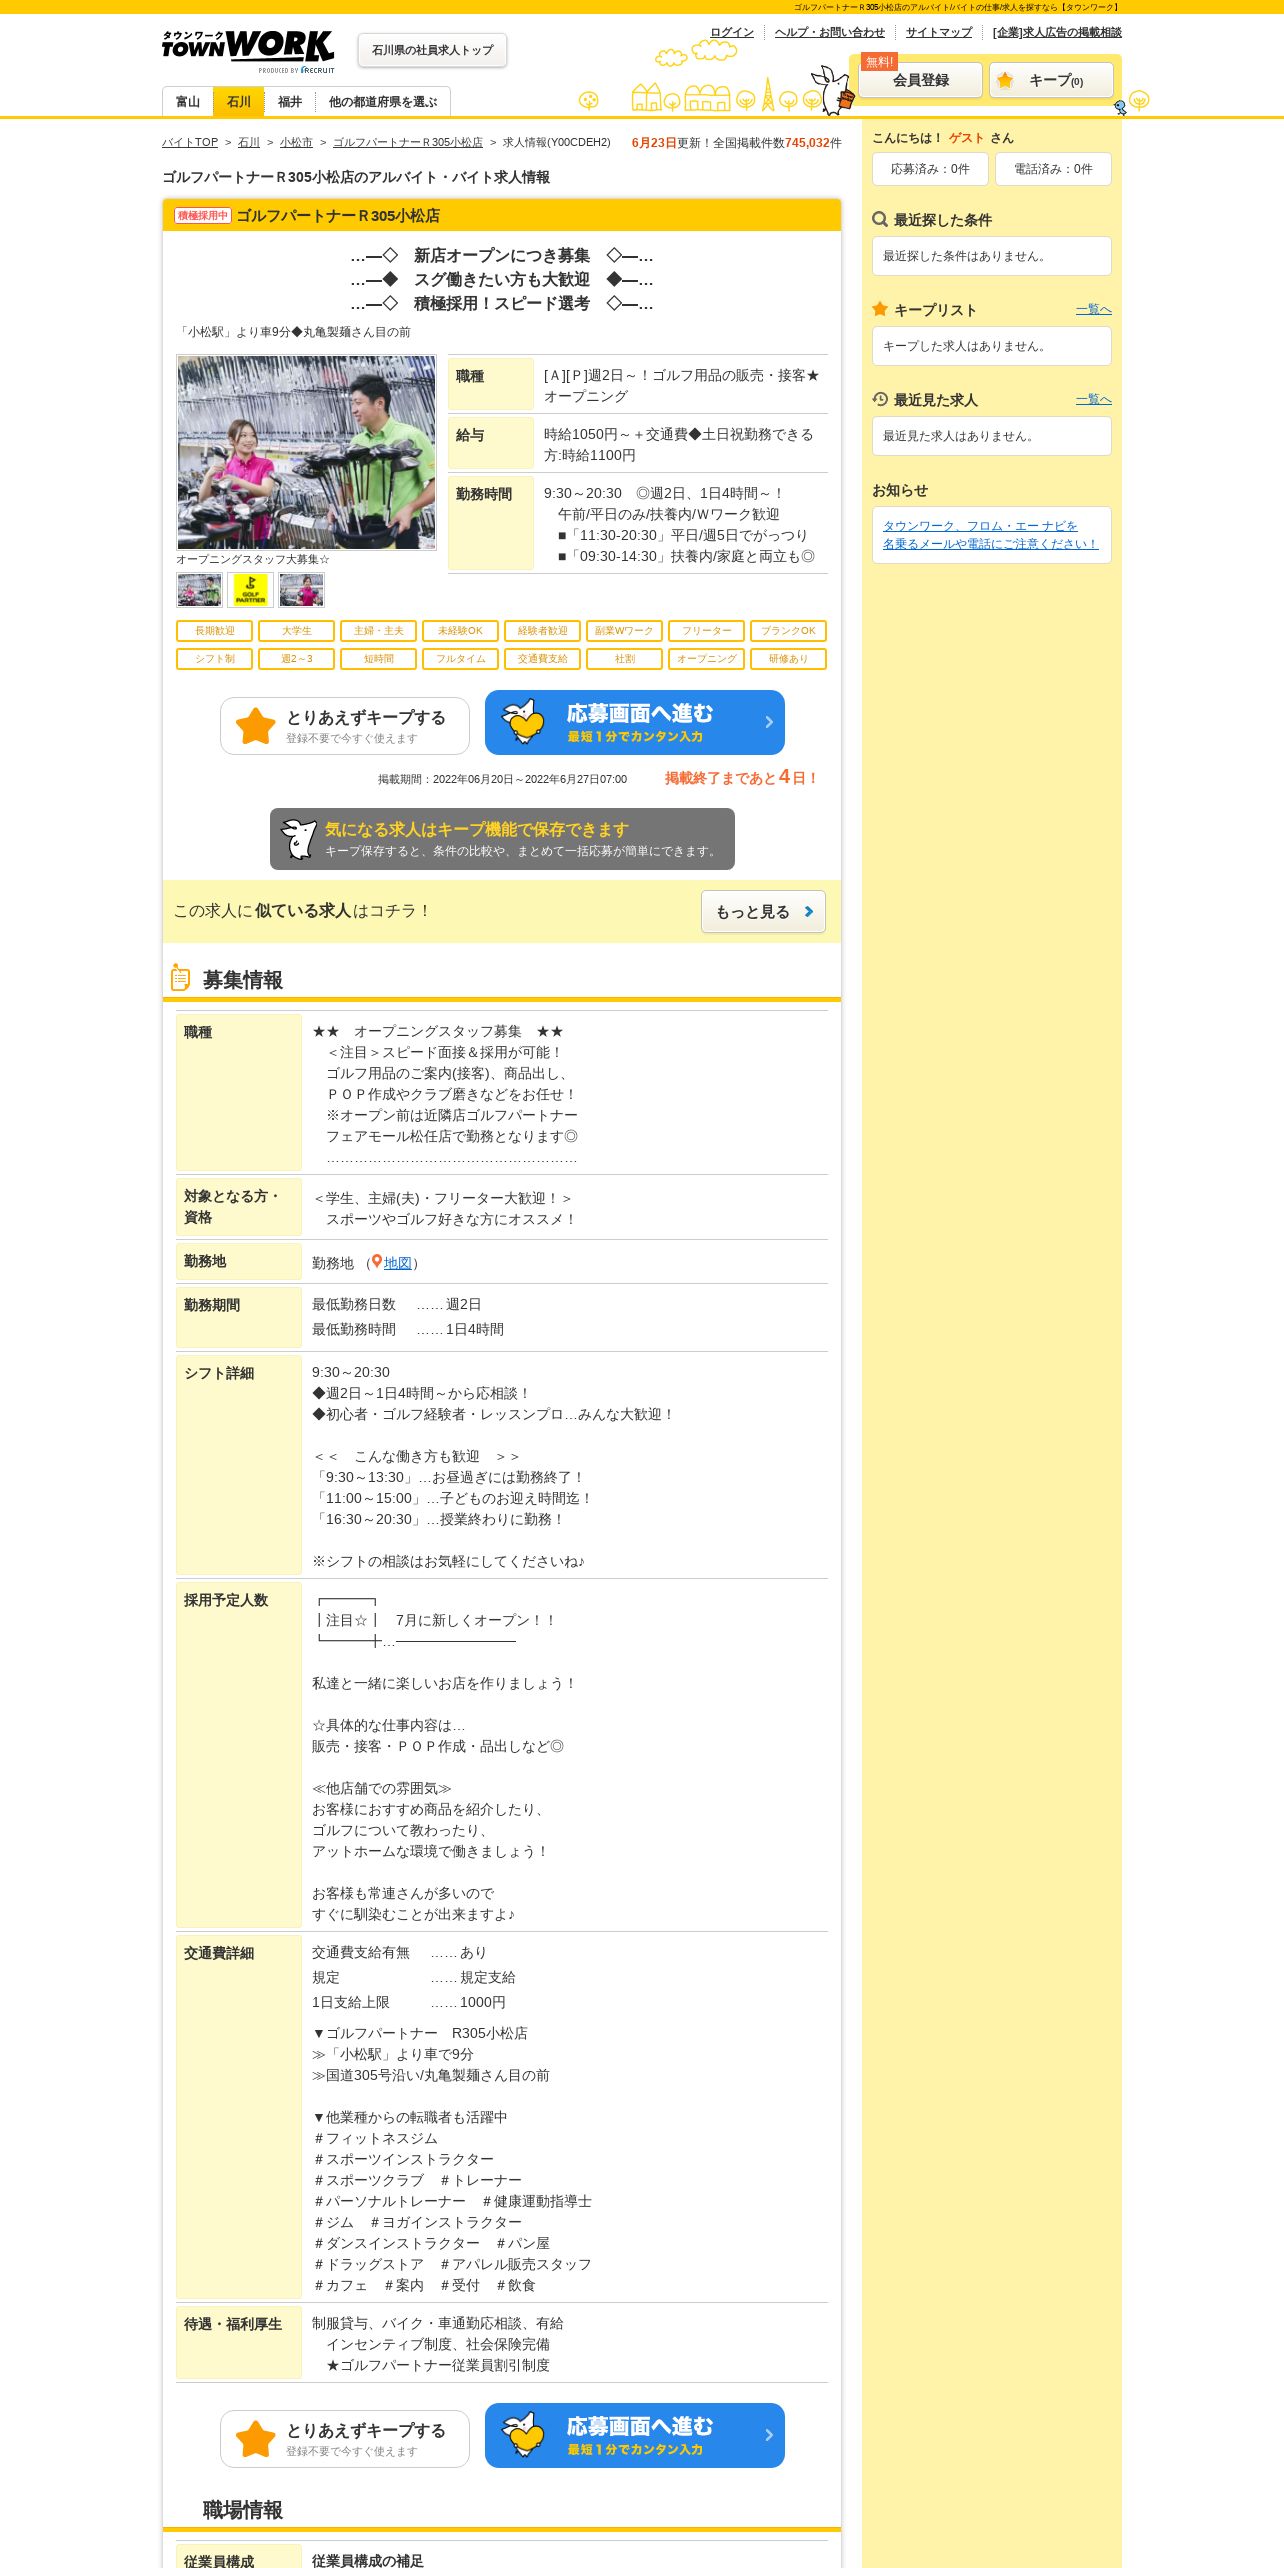1284x2568 pixels.
Task: Click the 石川 breadcrumb link
Action: (x=249, y=142)
